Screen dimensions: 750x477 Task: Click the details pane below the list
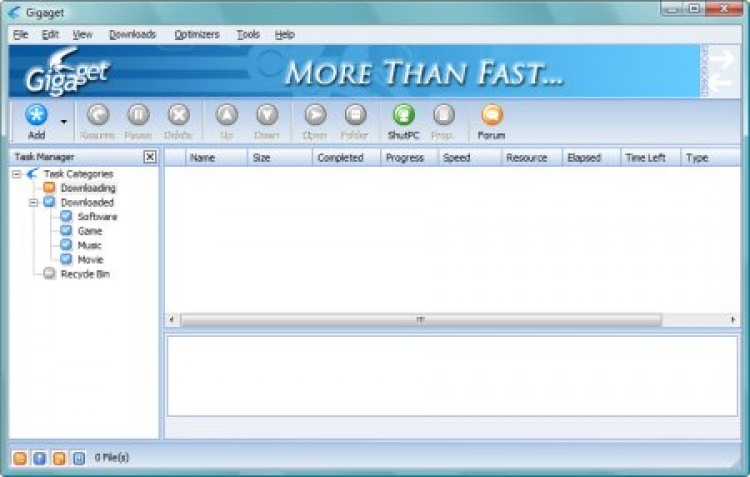coord(452,376)
